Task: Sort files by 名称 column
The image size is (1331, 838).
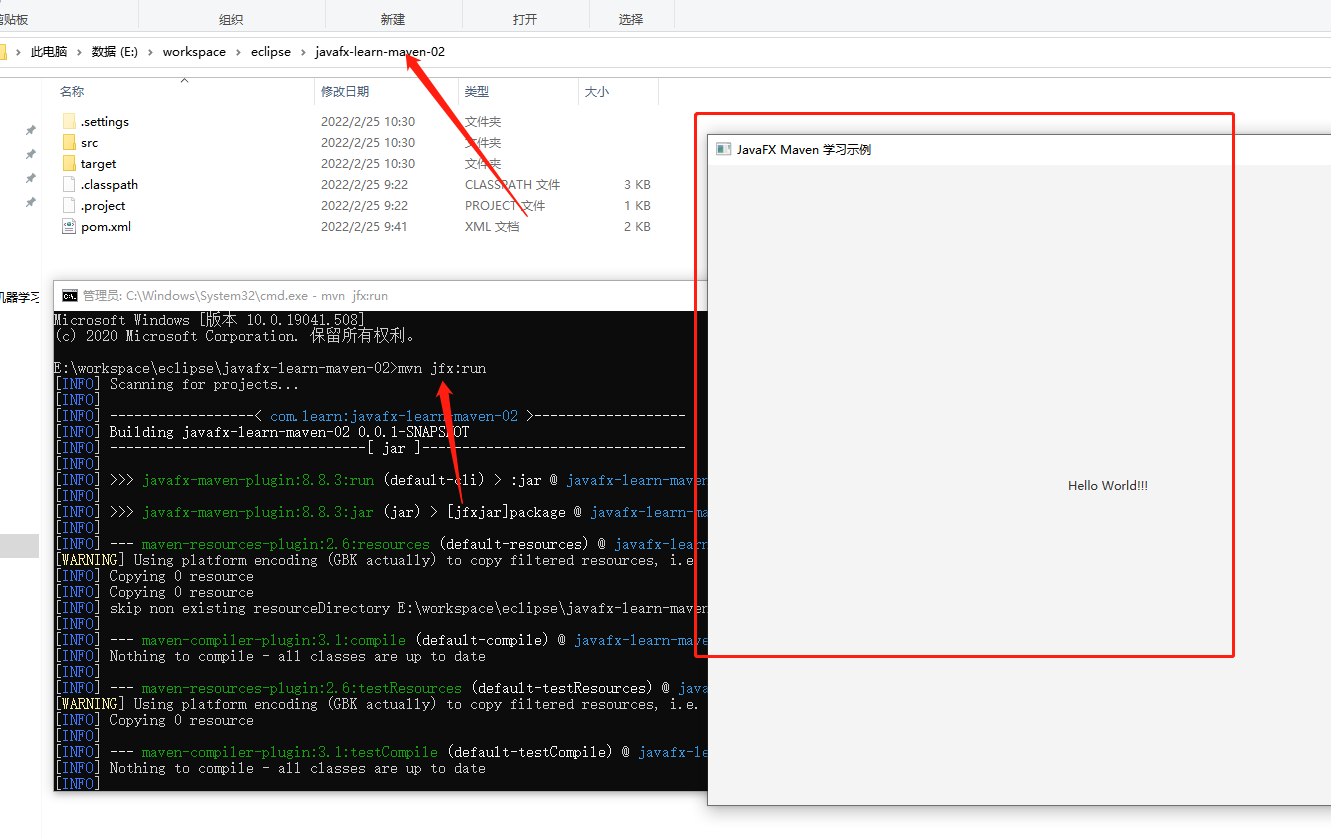Action: pos(72,92)
